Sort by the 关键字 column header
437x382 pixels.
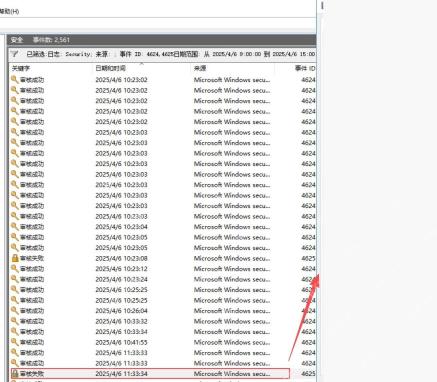pyautogui.click(x=21, y=68)
